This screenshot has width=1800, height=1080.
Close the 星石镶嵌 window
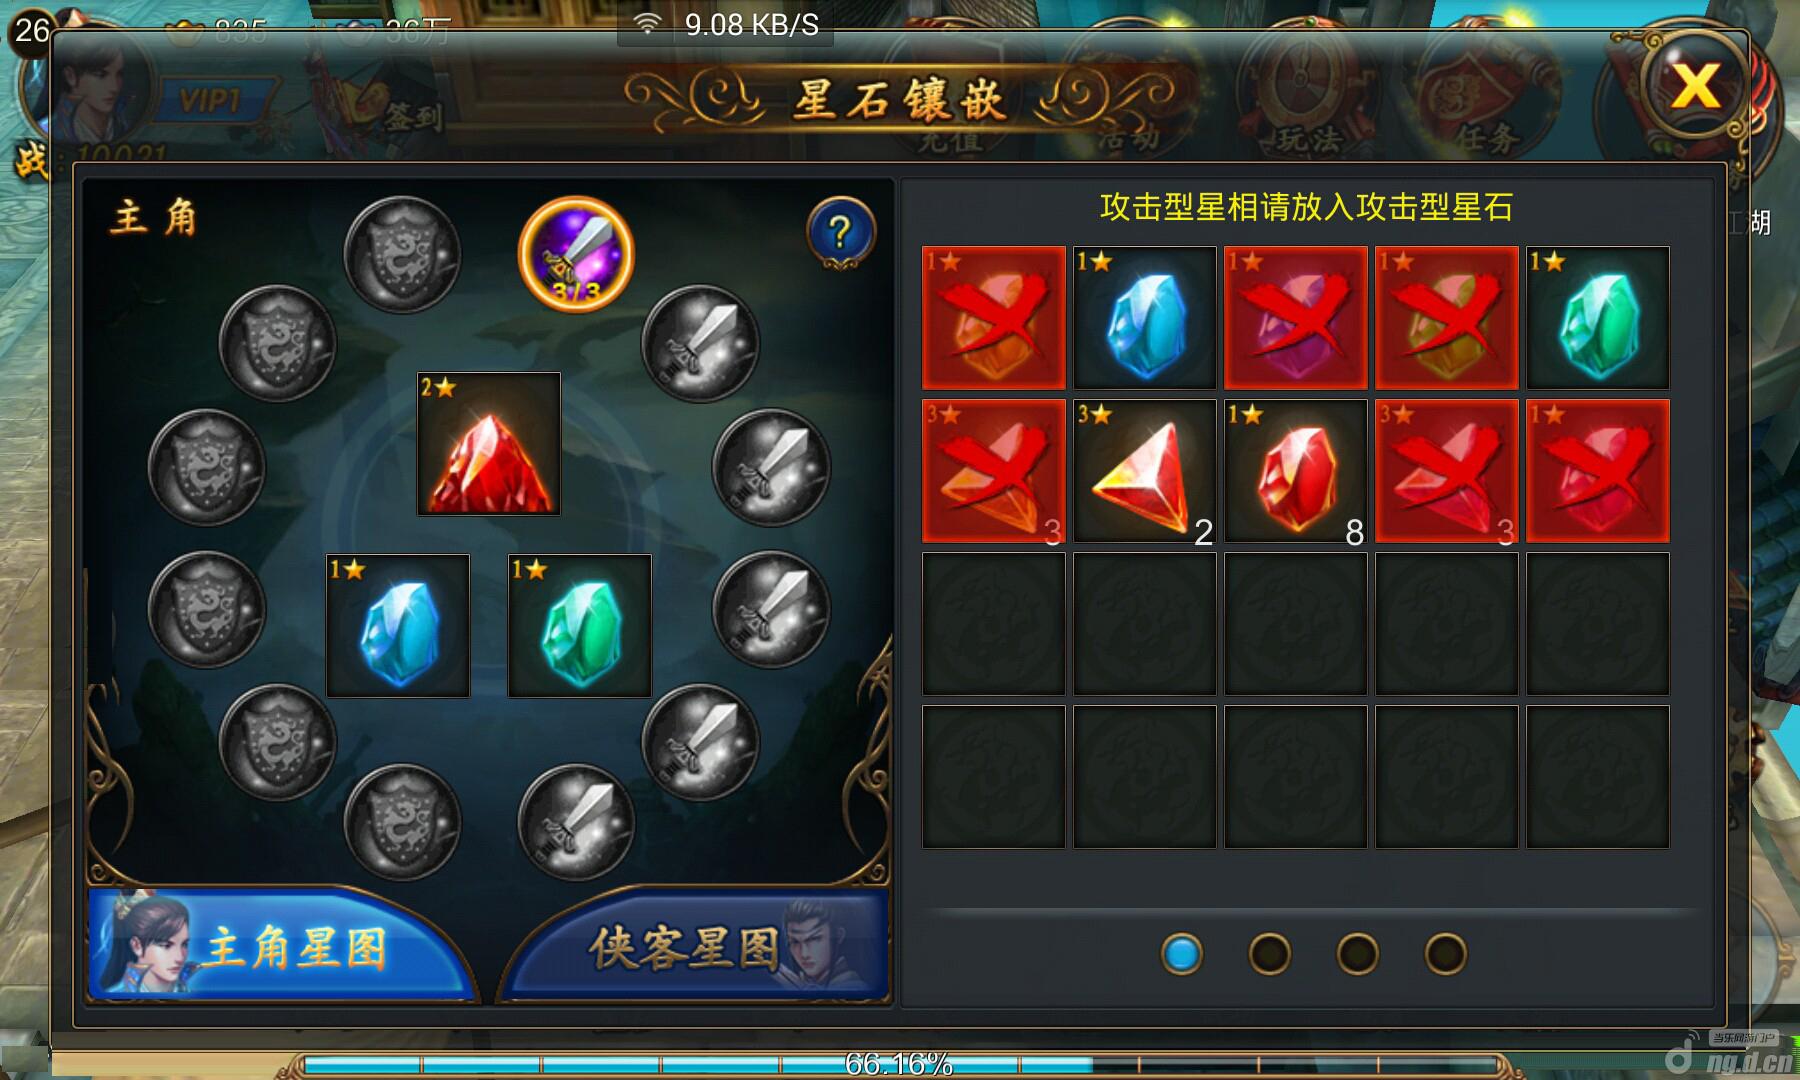1695,86
